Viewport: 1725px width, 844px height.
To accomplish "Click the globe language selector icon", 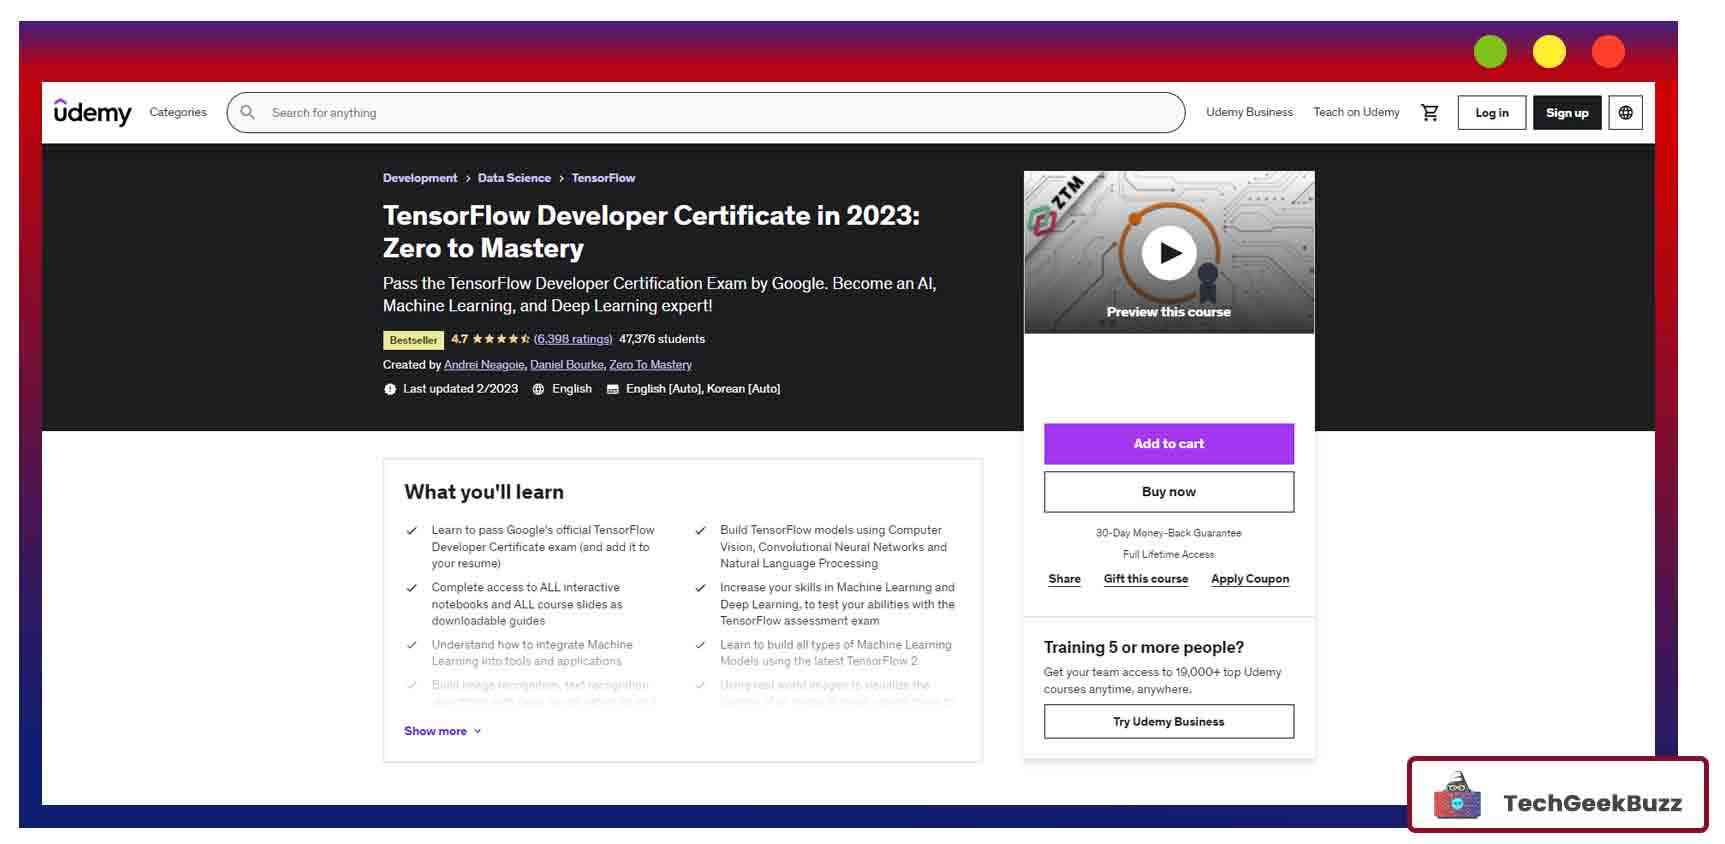I will [1625, 113].
